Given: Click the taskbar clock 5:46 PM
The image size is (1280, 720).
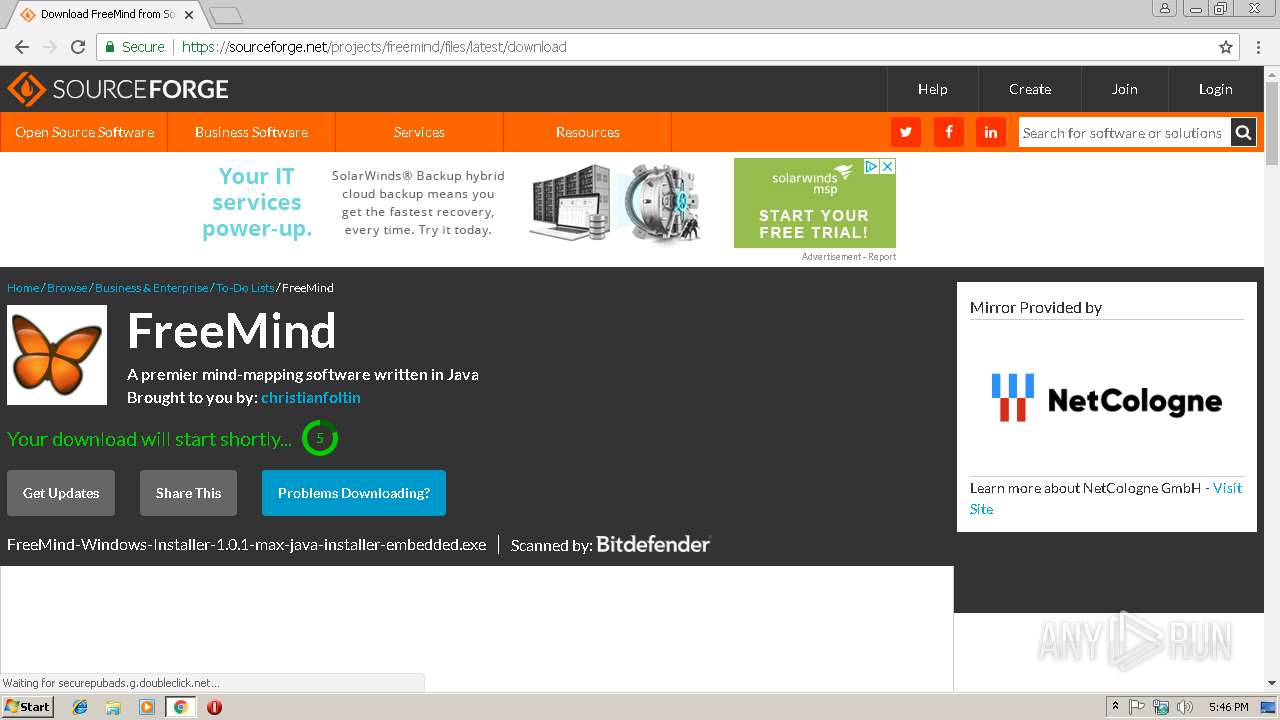Looking at the screenshot, I should (x=1228, y=707).
